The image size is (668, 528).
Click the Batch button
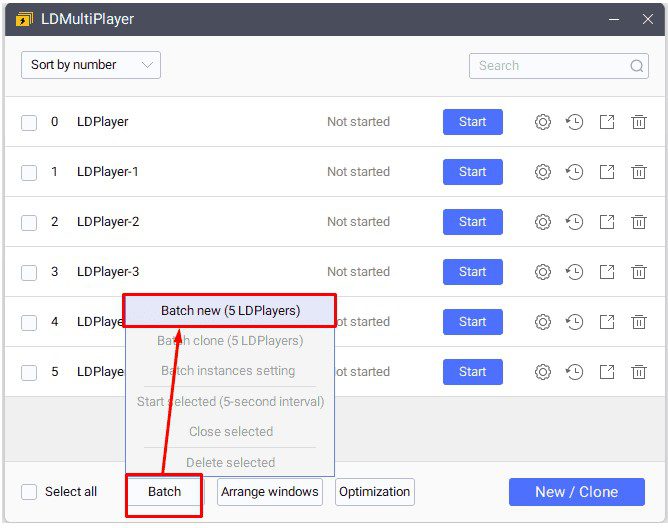tap(164, 492)
